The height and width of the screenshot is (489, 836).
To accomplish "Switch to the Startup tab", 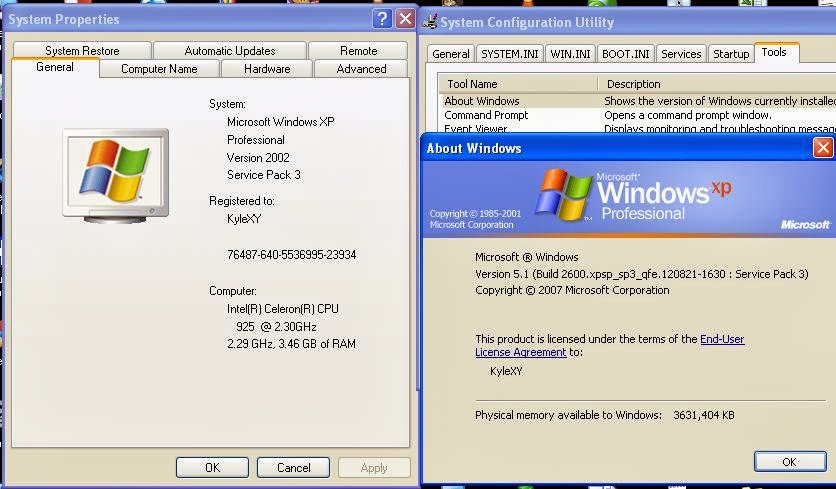I will tap(731, 54).
